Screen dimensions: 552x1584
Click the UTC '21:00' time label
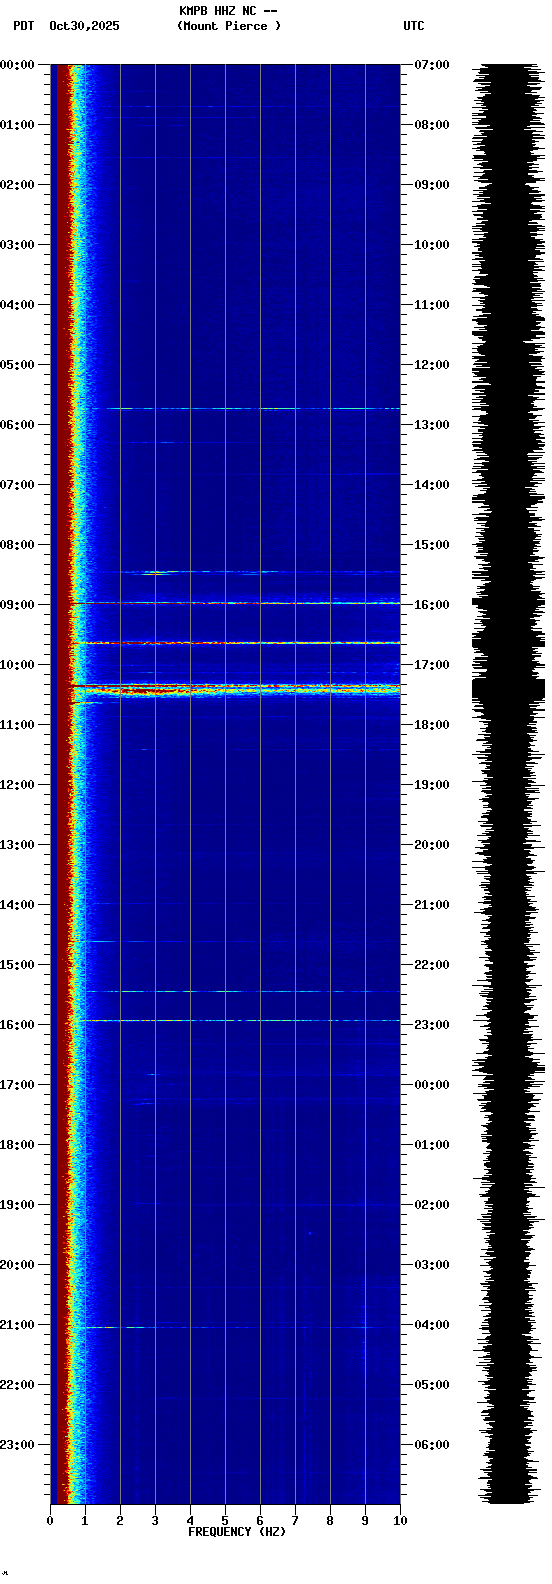[x=432, y=905]
